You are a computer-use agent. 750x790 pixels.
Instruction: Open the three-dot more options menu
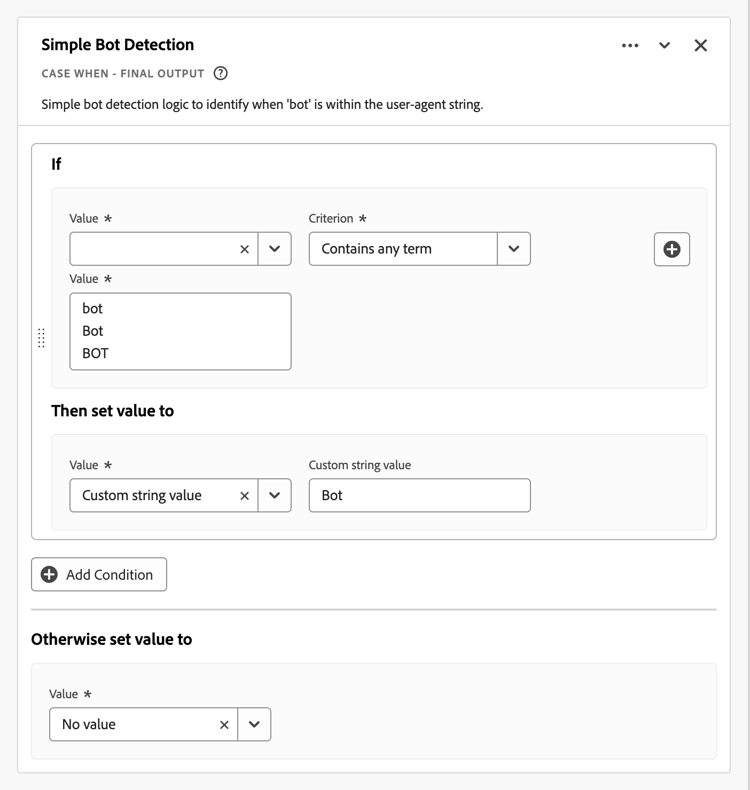pyautogui.click(x=630, y=45)
